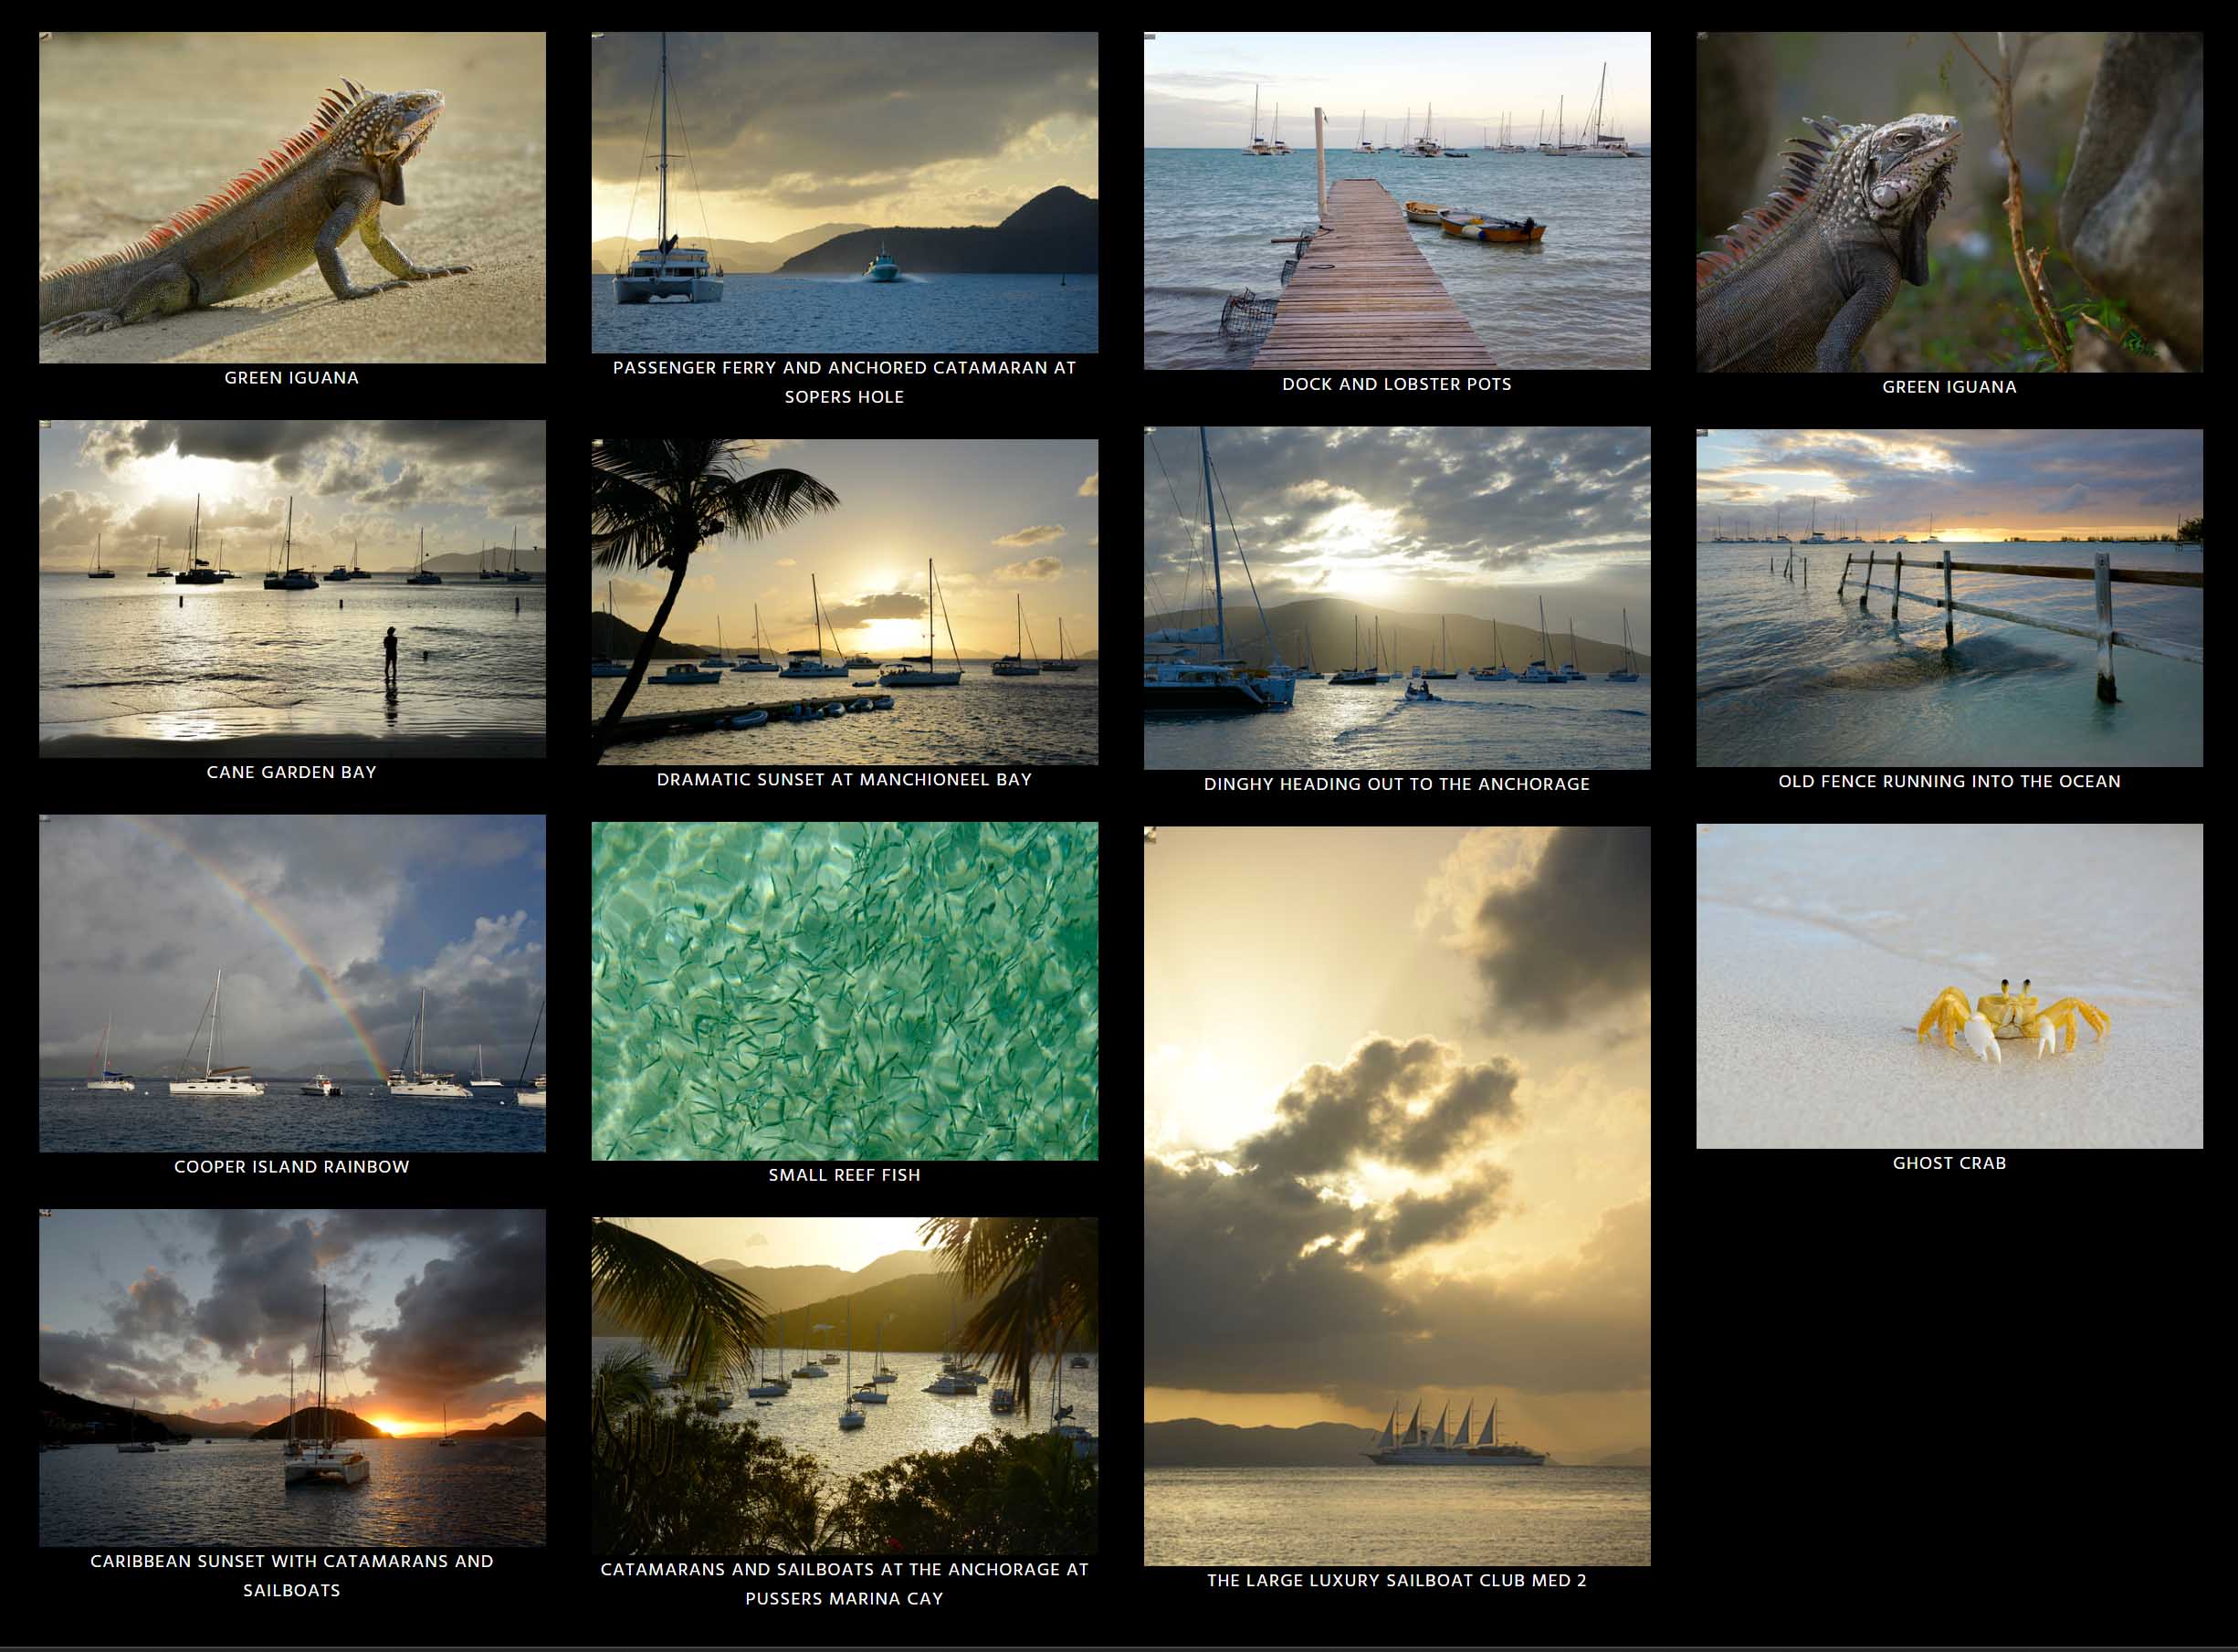Open the tall Club Med 2 sailboat photo

1396,1195
